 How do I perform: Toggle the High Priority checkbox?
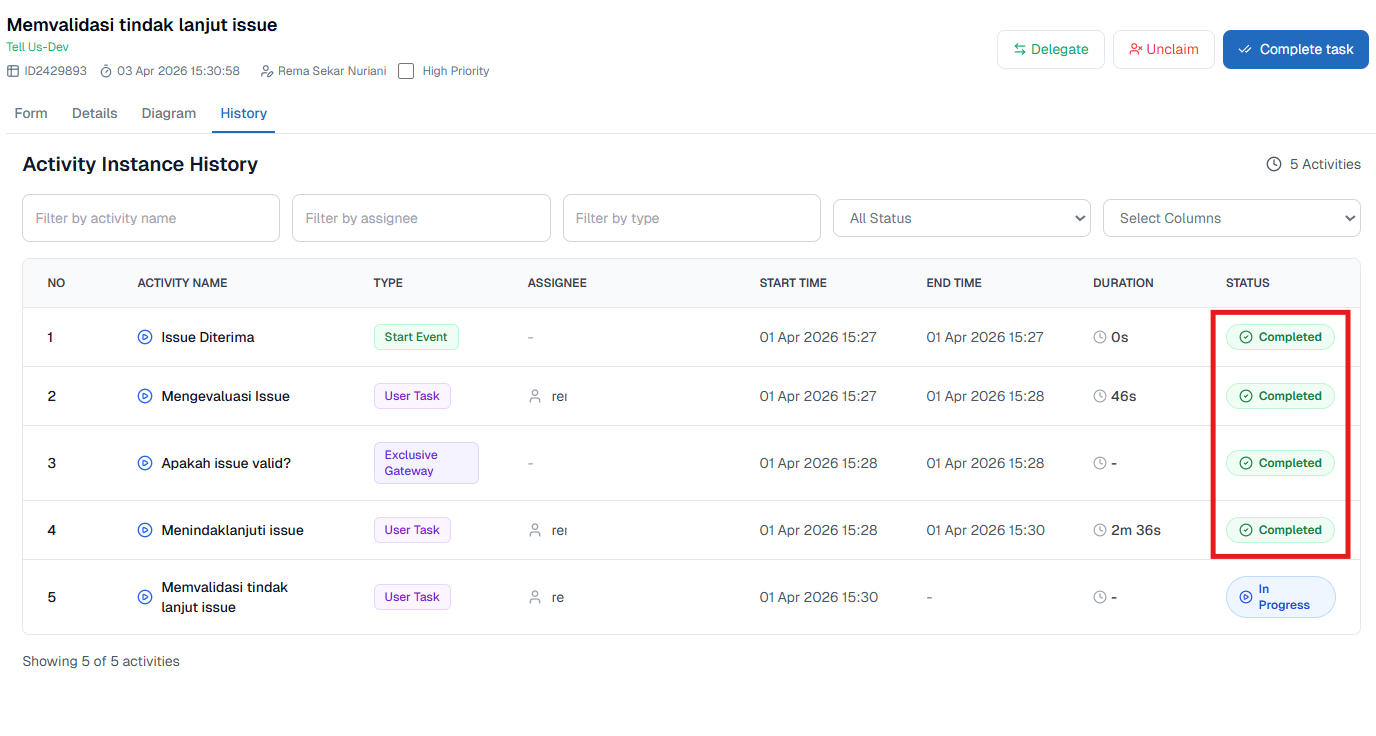click(x=406, y=71)
